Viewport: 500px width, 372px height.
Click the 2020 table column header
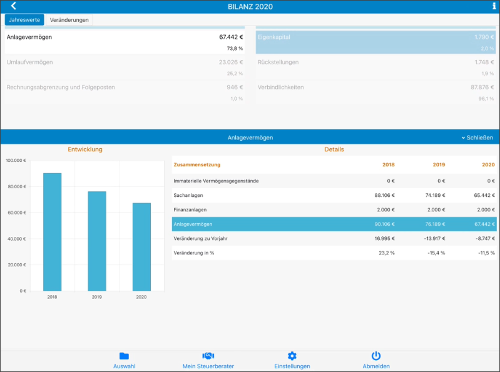click(x=488, y=165)
